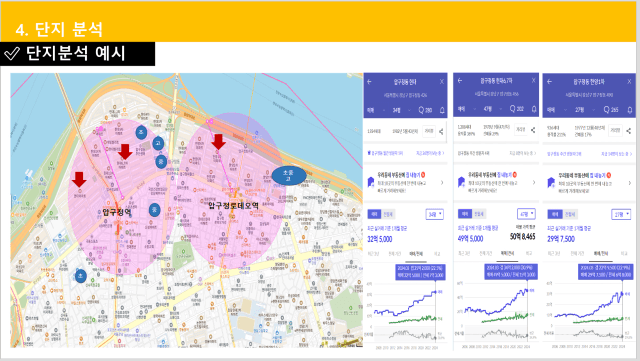Tap the comment bubble icon showing 280
640x361 pixels.
tap(425, 110)
